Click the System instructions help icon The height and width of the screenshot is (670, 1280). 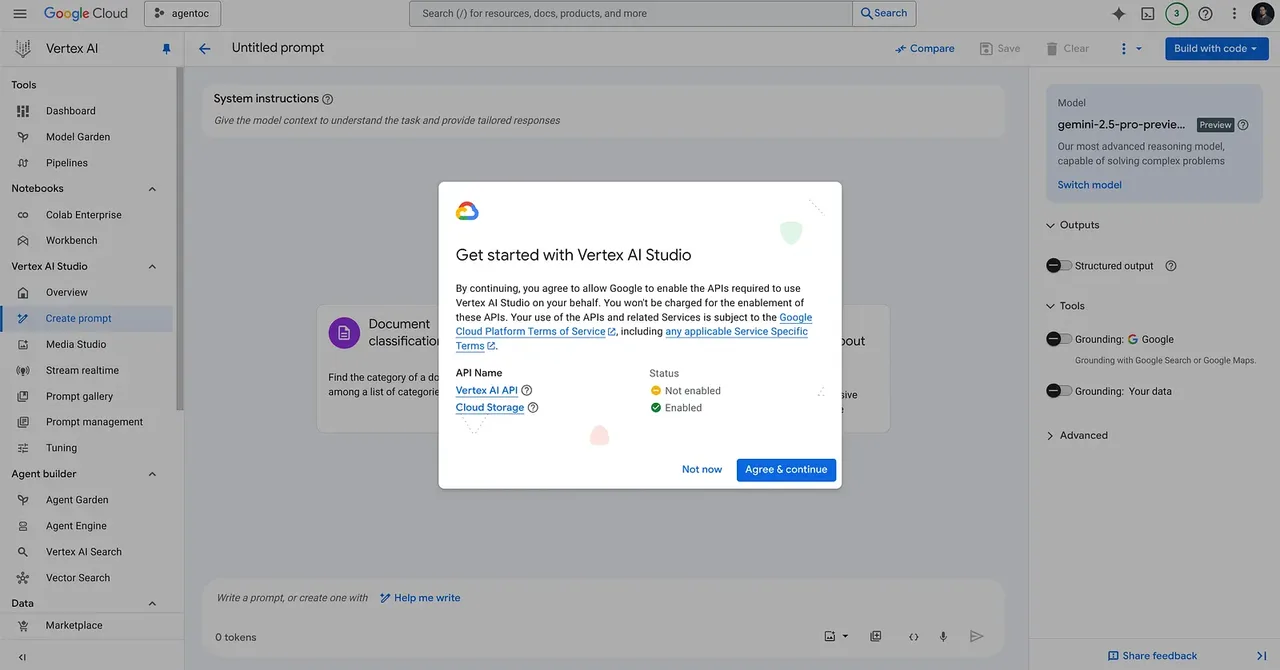pos(328,99)
